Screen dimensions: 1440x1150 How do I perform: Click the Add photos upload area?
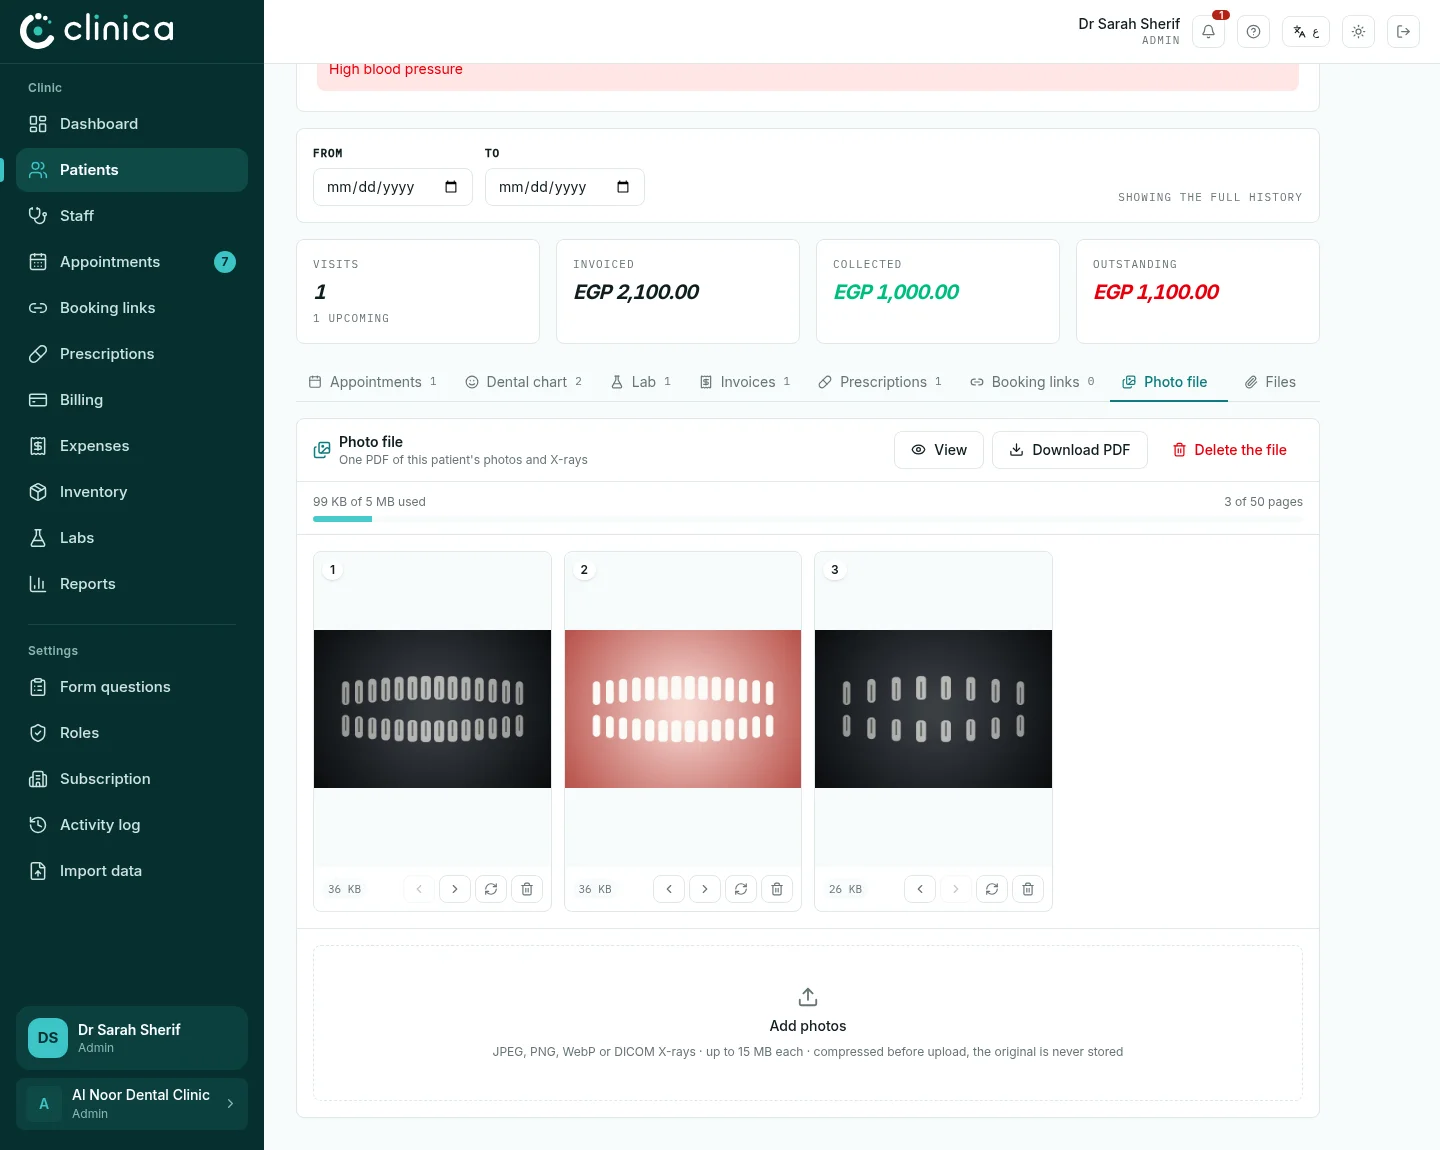coord(808,1023)
